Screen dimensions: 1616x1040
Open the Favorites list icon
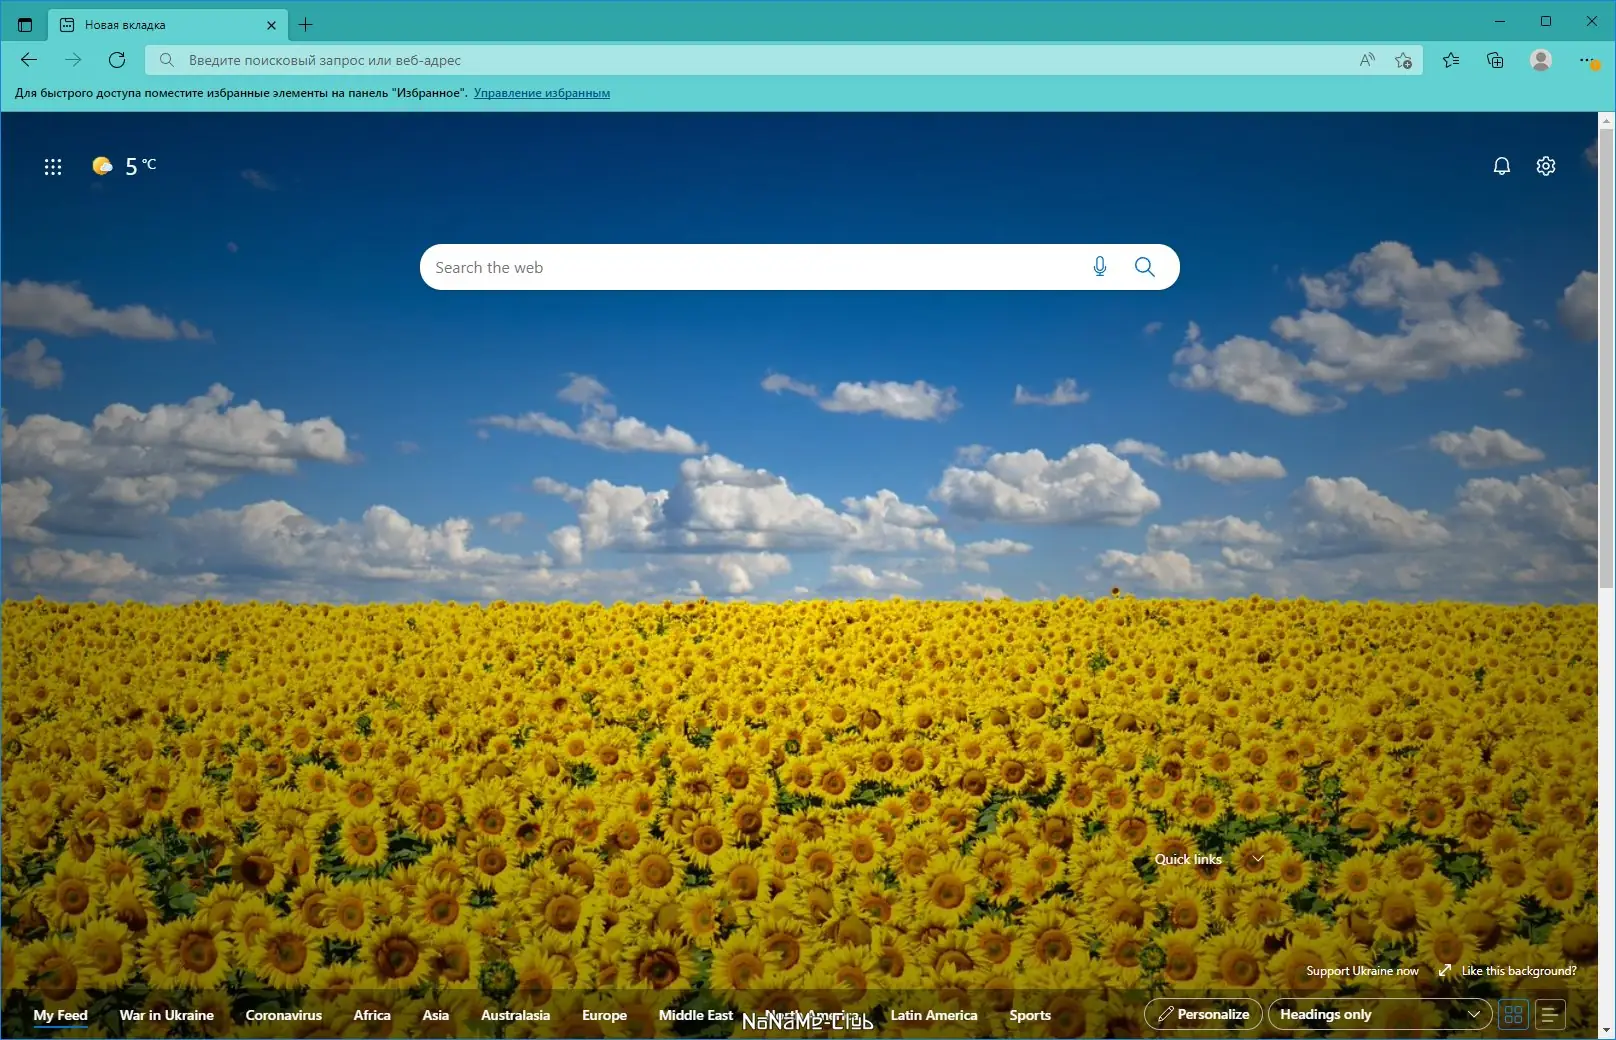click(x=1451, y=60)
